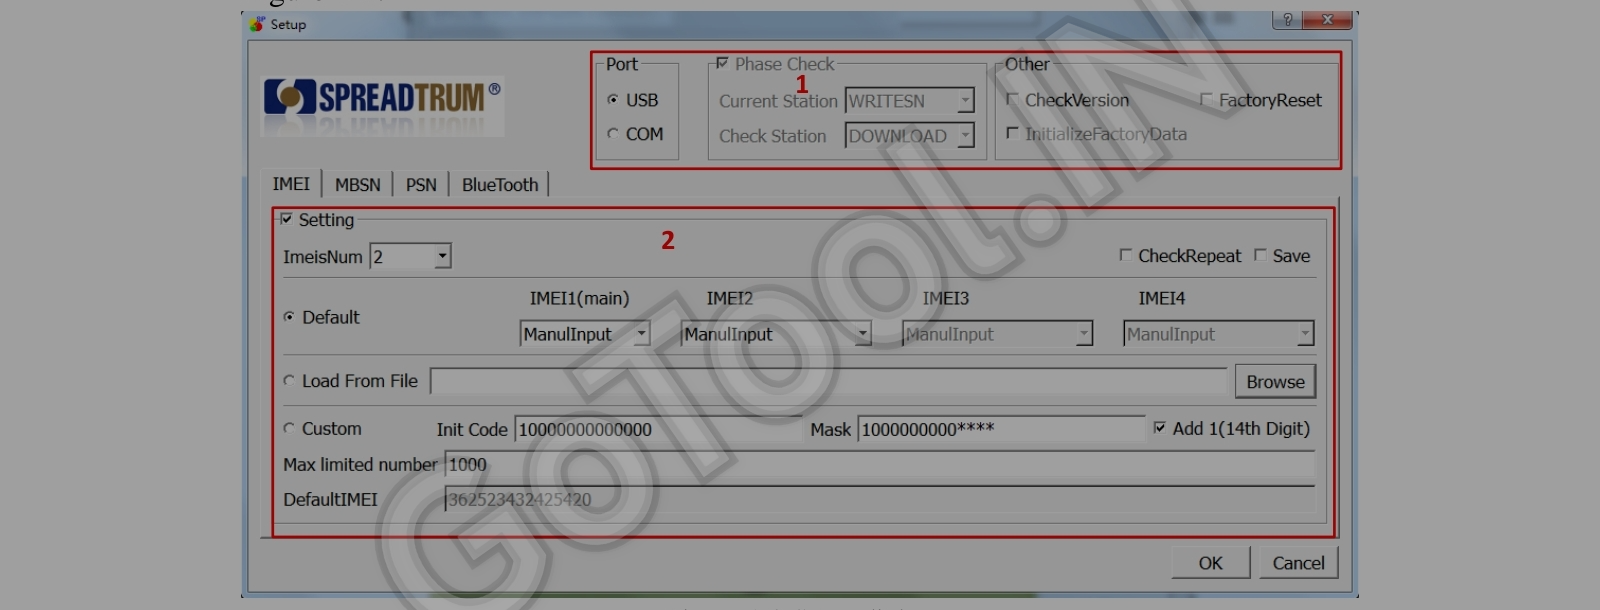Click the Init Code input field
1600x610 pixels.
[x=658, y=430]
